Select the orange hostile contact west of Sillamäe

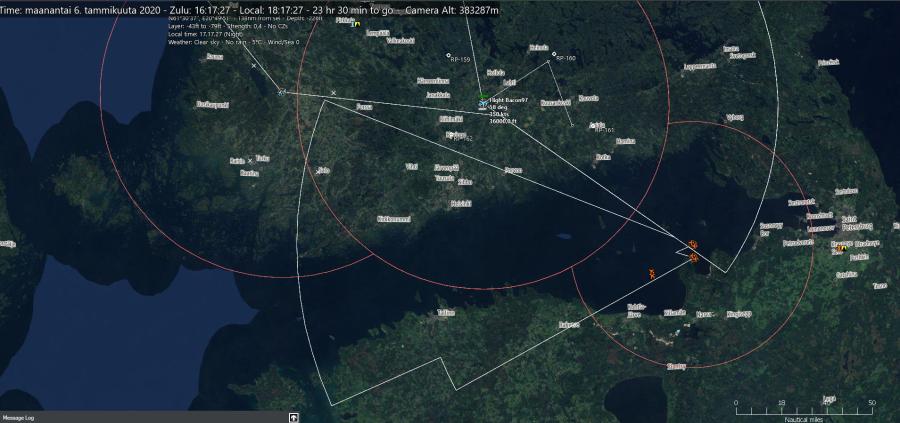pos(652,272)
